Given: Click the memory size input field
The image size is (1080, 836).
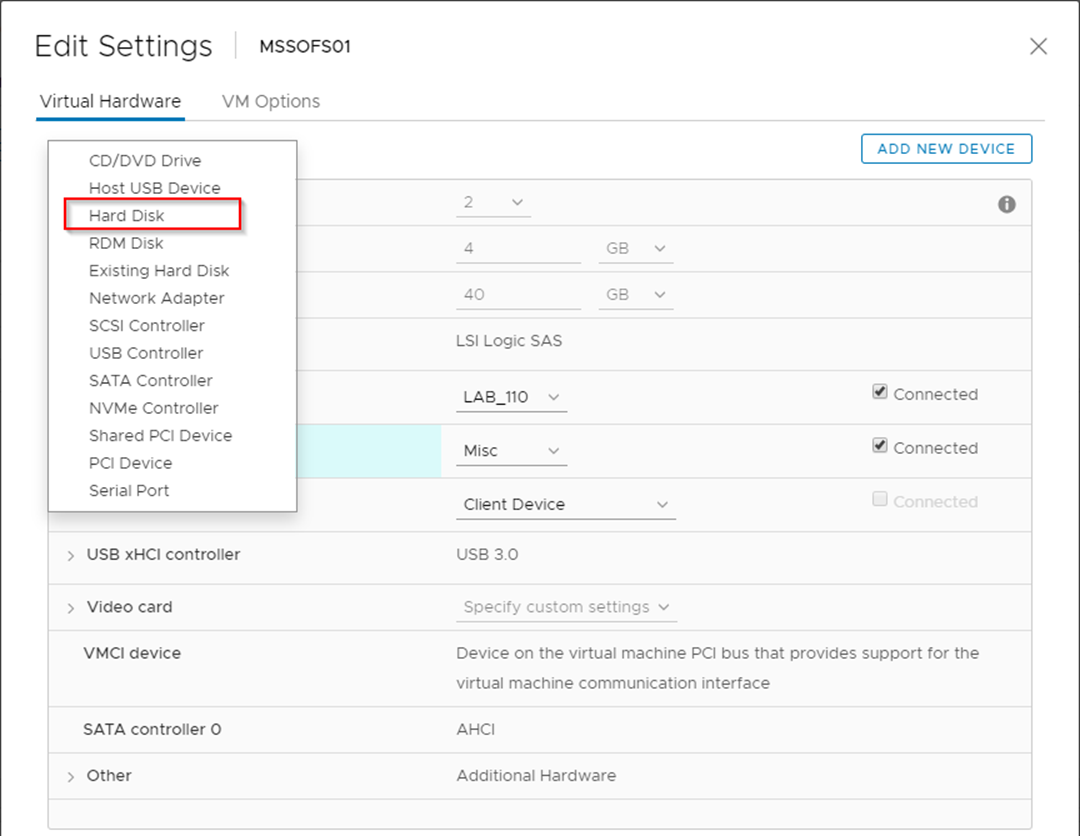Looking at the screenshot, I should [x=518, y=248].
